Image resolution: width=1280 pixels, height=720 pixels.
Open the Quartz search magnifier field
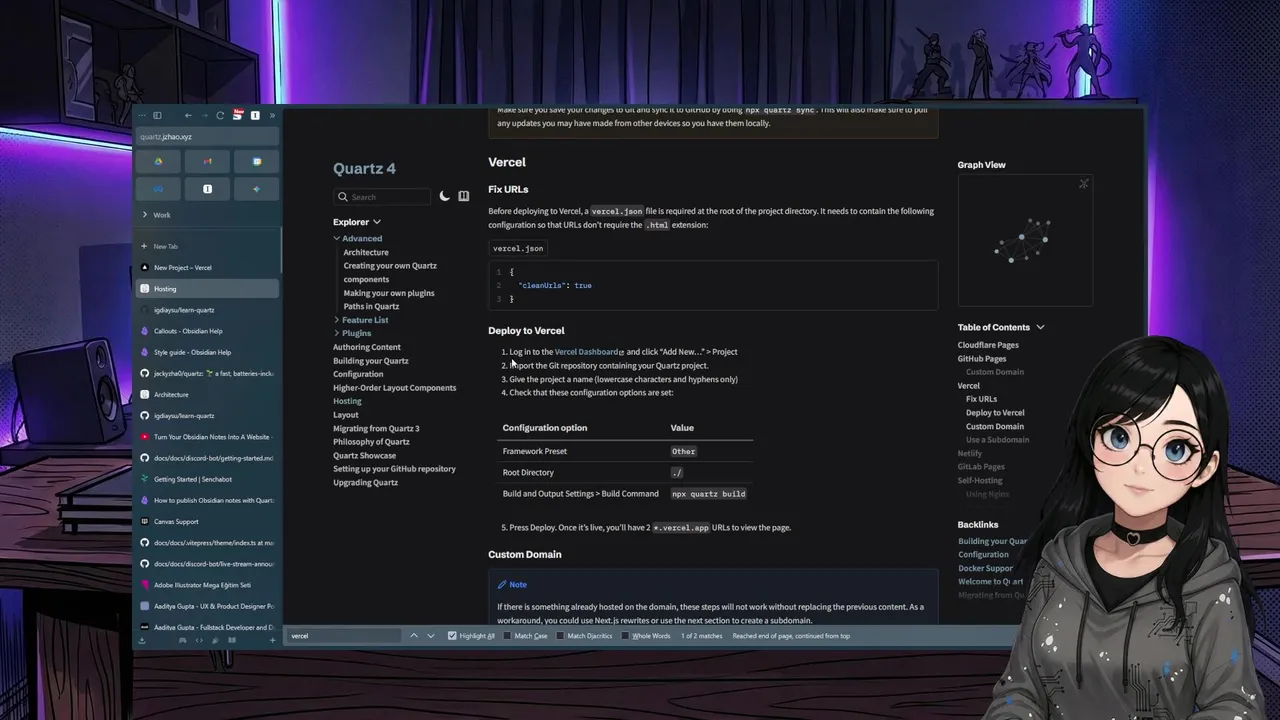384,197
